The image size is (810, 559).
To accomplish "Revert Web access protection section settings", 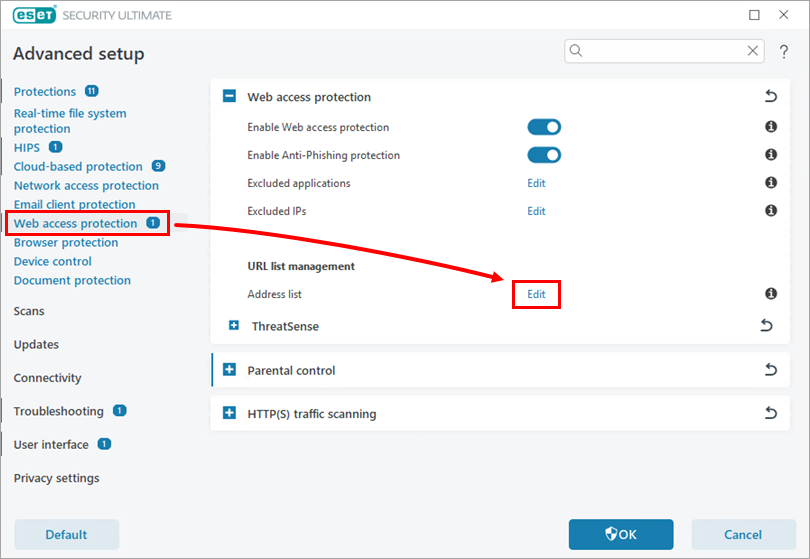I will pyautogui.click(x=770, y=97).
